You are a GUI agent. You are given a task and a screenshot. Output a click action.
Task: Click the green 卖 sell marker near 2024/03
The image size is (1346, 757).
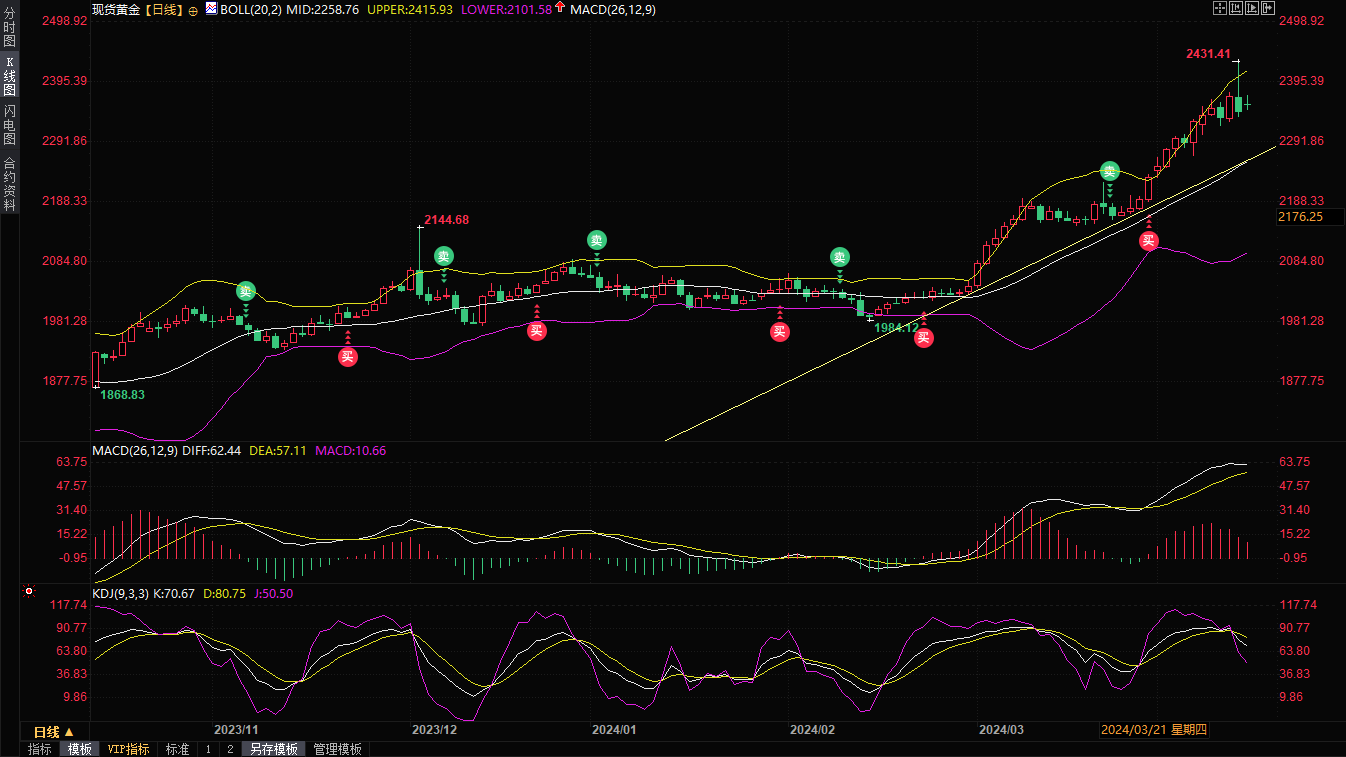[x=1109, y=171]
